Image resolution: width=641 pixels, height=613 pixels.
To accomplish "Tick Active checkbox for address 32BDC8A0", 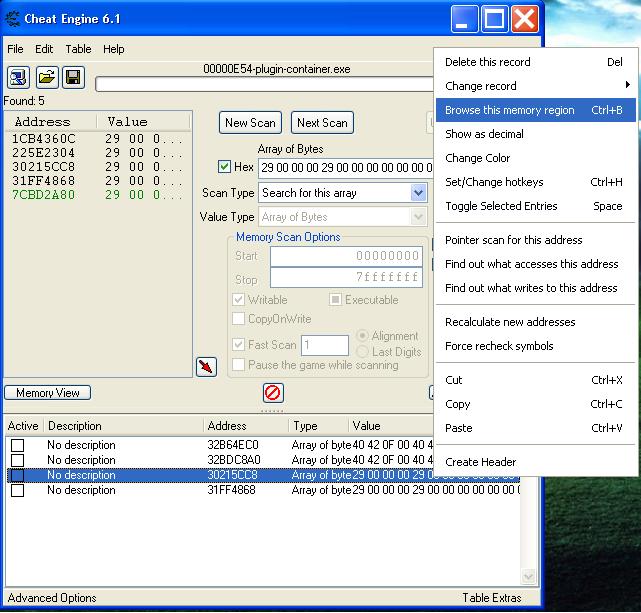I will (x=18, y=460).
